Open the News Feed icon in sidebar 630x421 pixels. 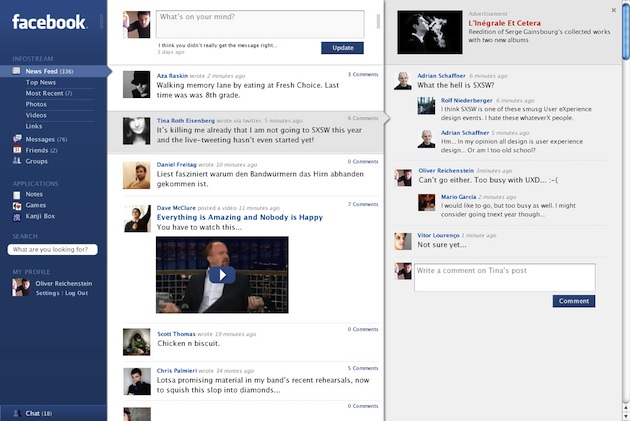[16, 71]
